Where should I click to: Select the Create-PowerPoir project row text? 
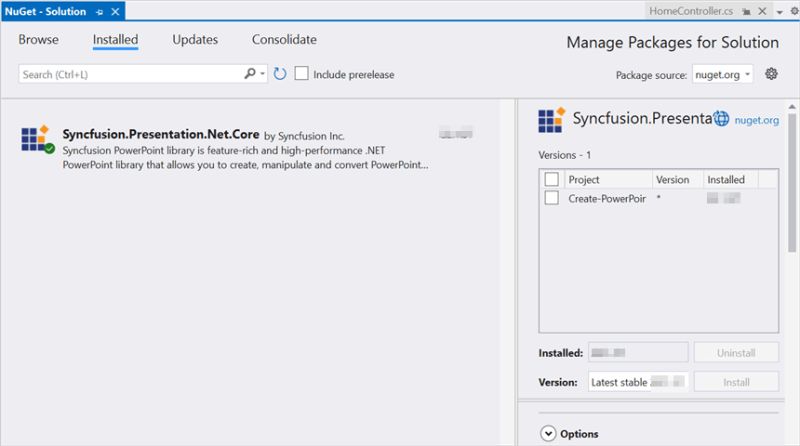pyautogui.click(x=607, y=199)
